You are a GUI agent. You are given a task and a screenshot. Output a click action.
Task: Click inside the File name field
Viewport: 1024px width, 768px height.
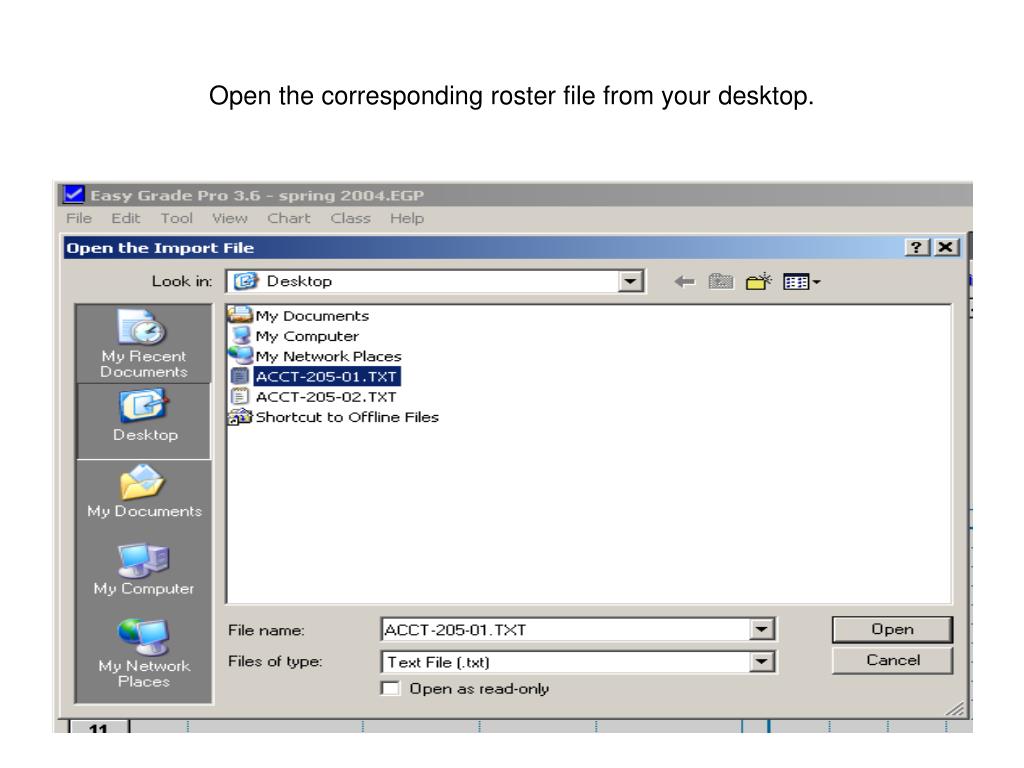[x=565, y=630]
